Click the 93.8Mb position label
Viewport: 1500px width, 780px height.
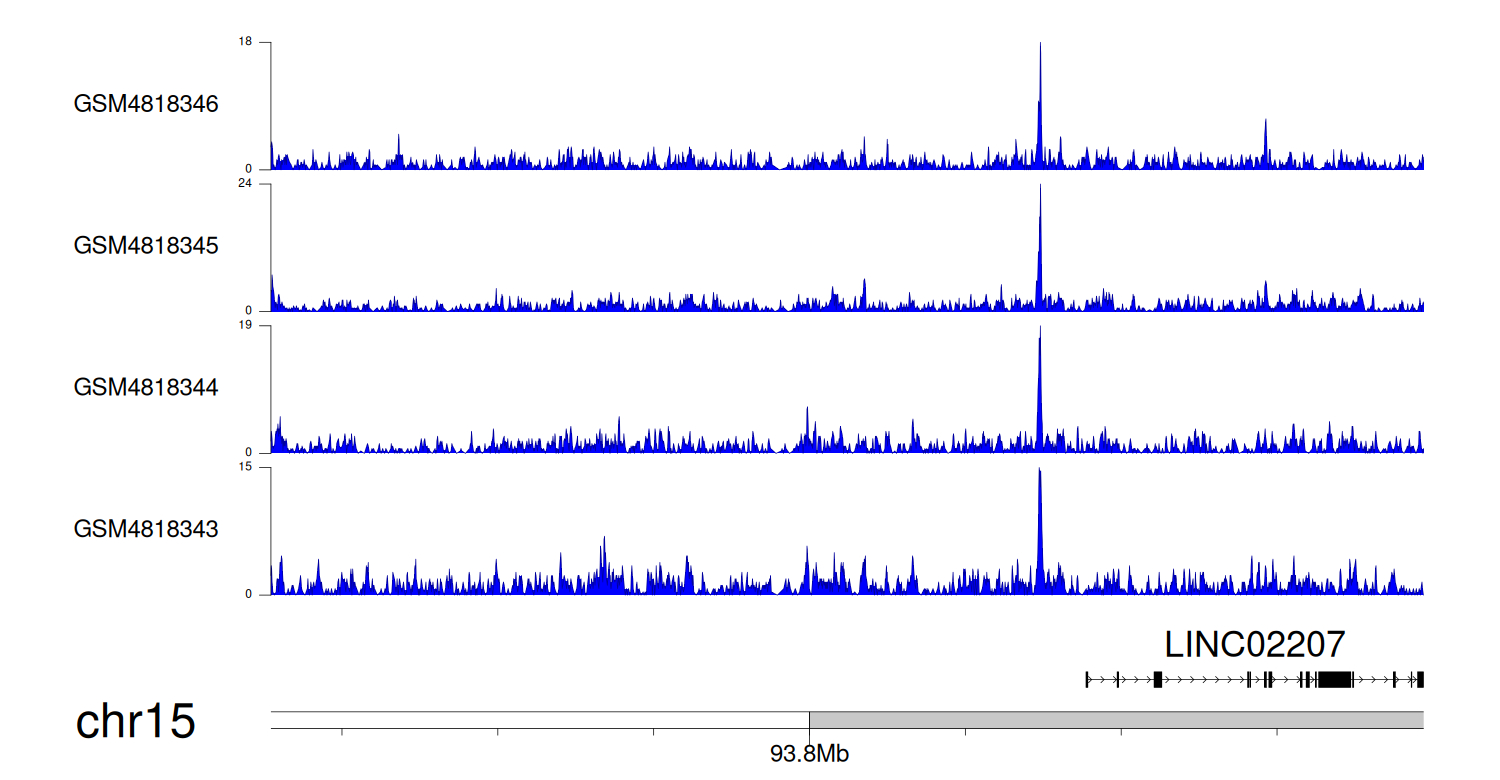coord(809,754)
